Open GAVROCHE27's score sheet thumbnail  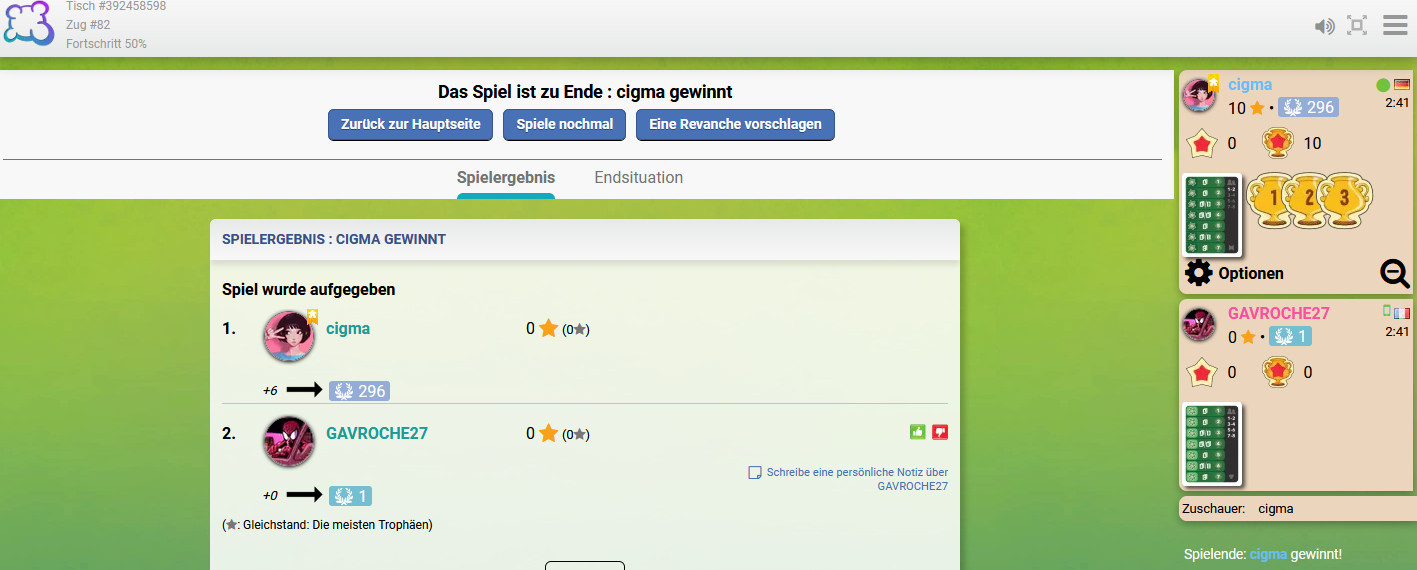[1212, 444]
